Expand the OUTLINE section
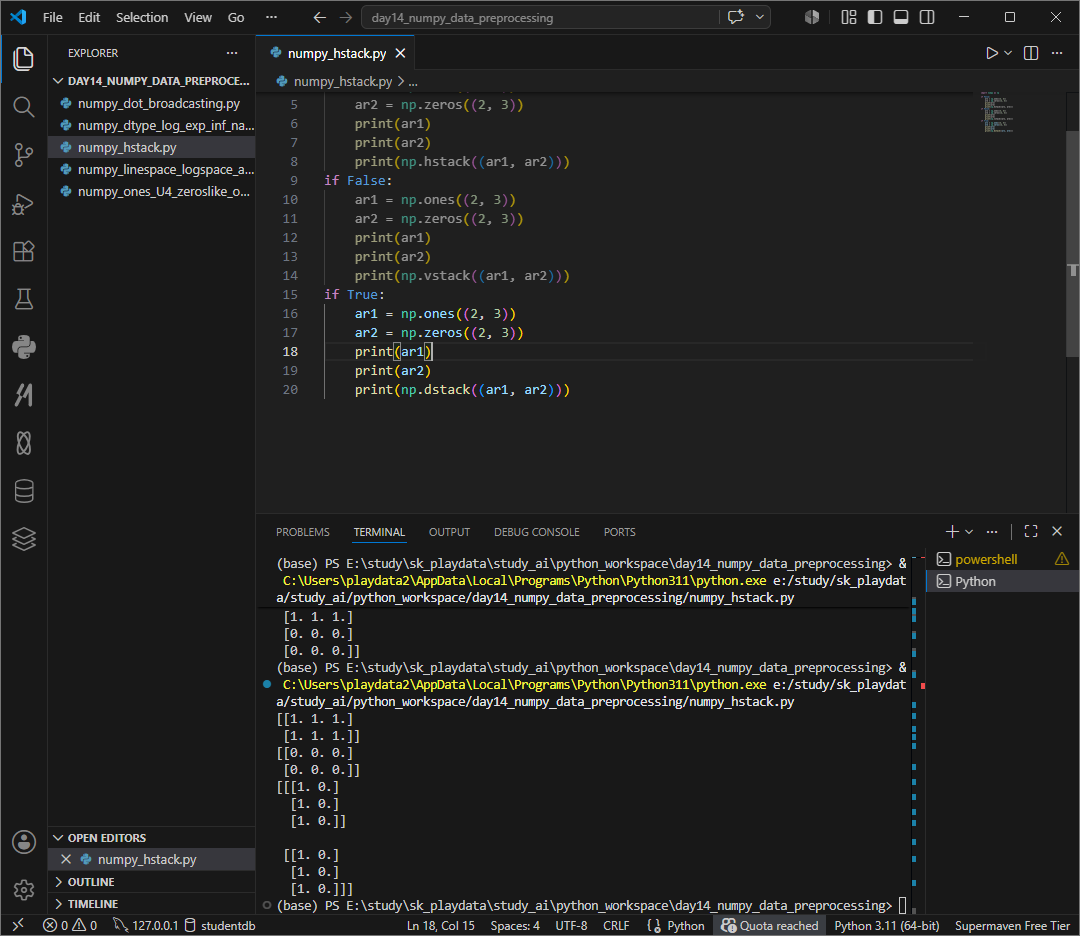Screen dimensions: 1080x936 (x=152, y=882)
